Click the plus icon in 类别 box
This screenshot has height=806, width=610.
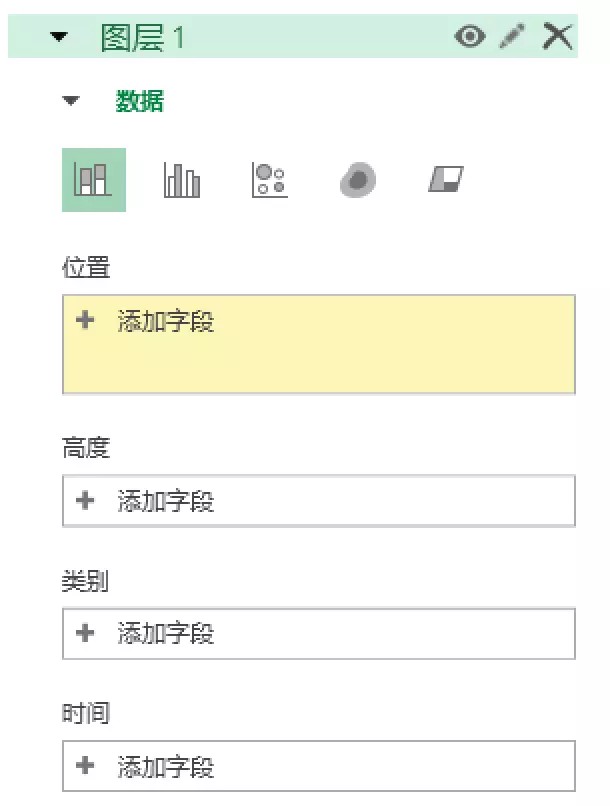tap(85, 632)
